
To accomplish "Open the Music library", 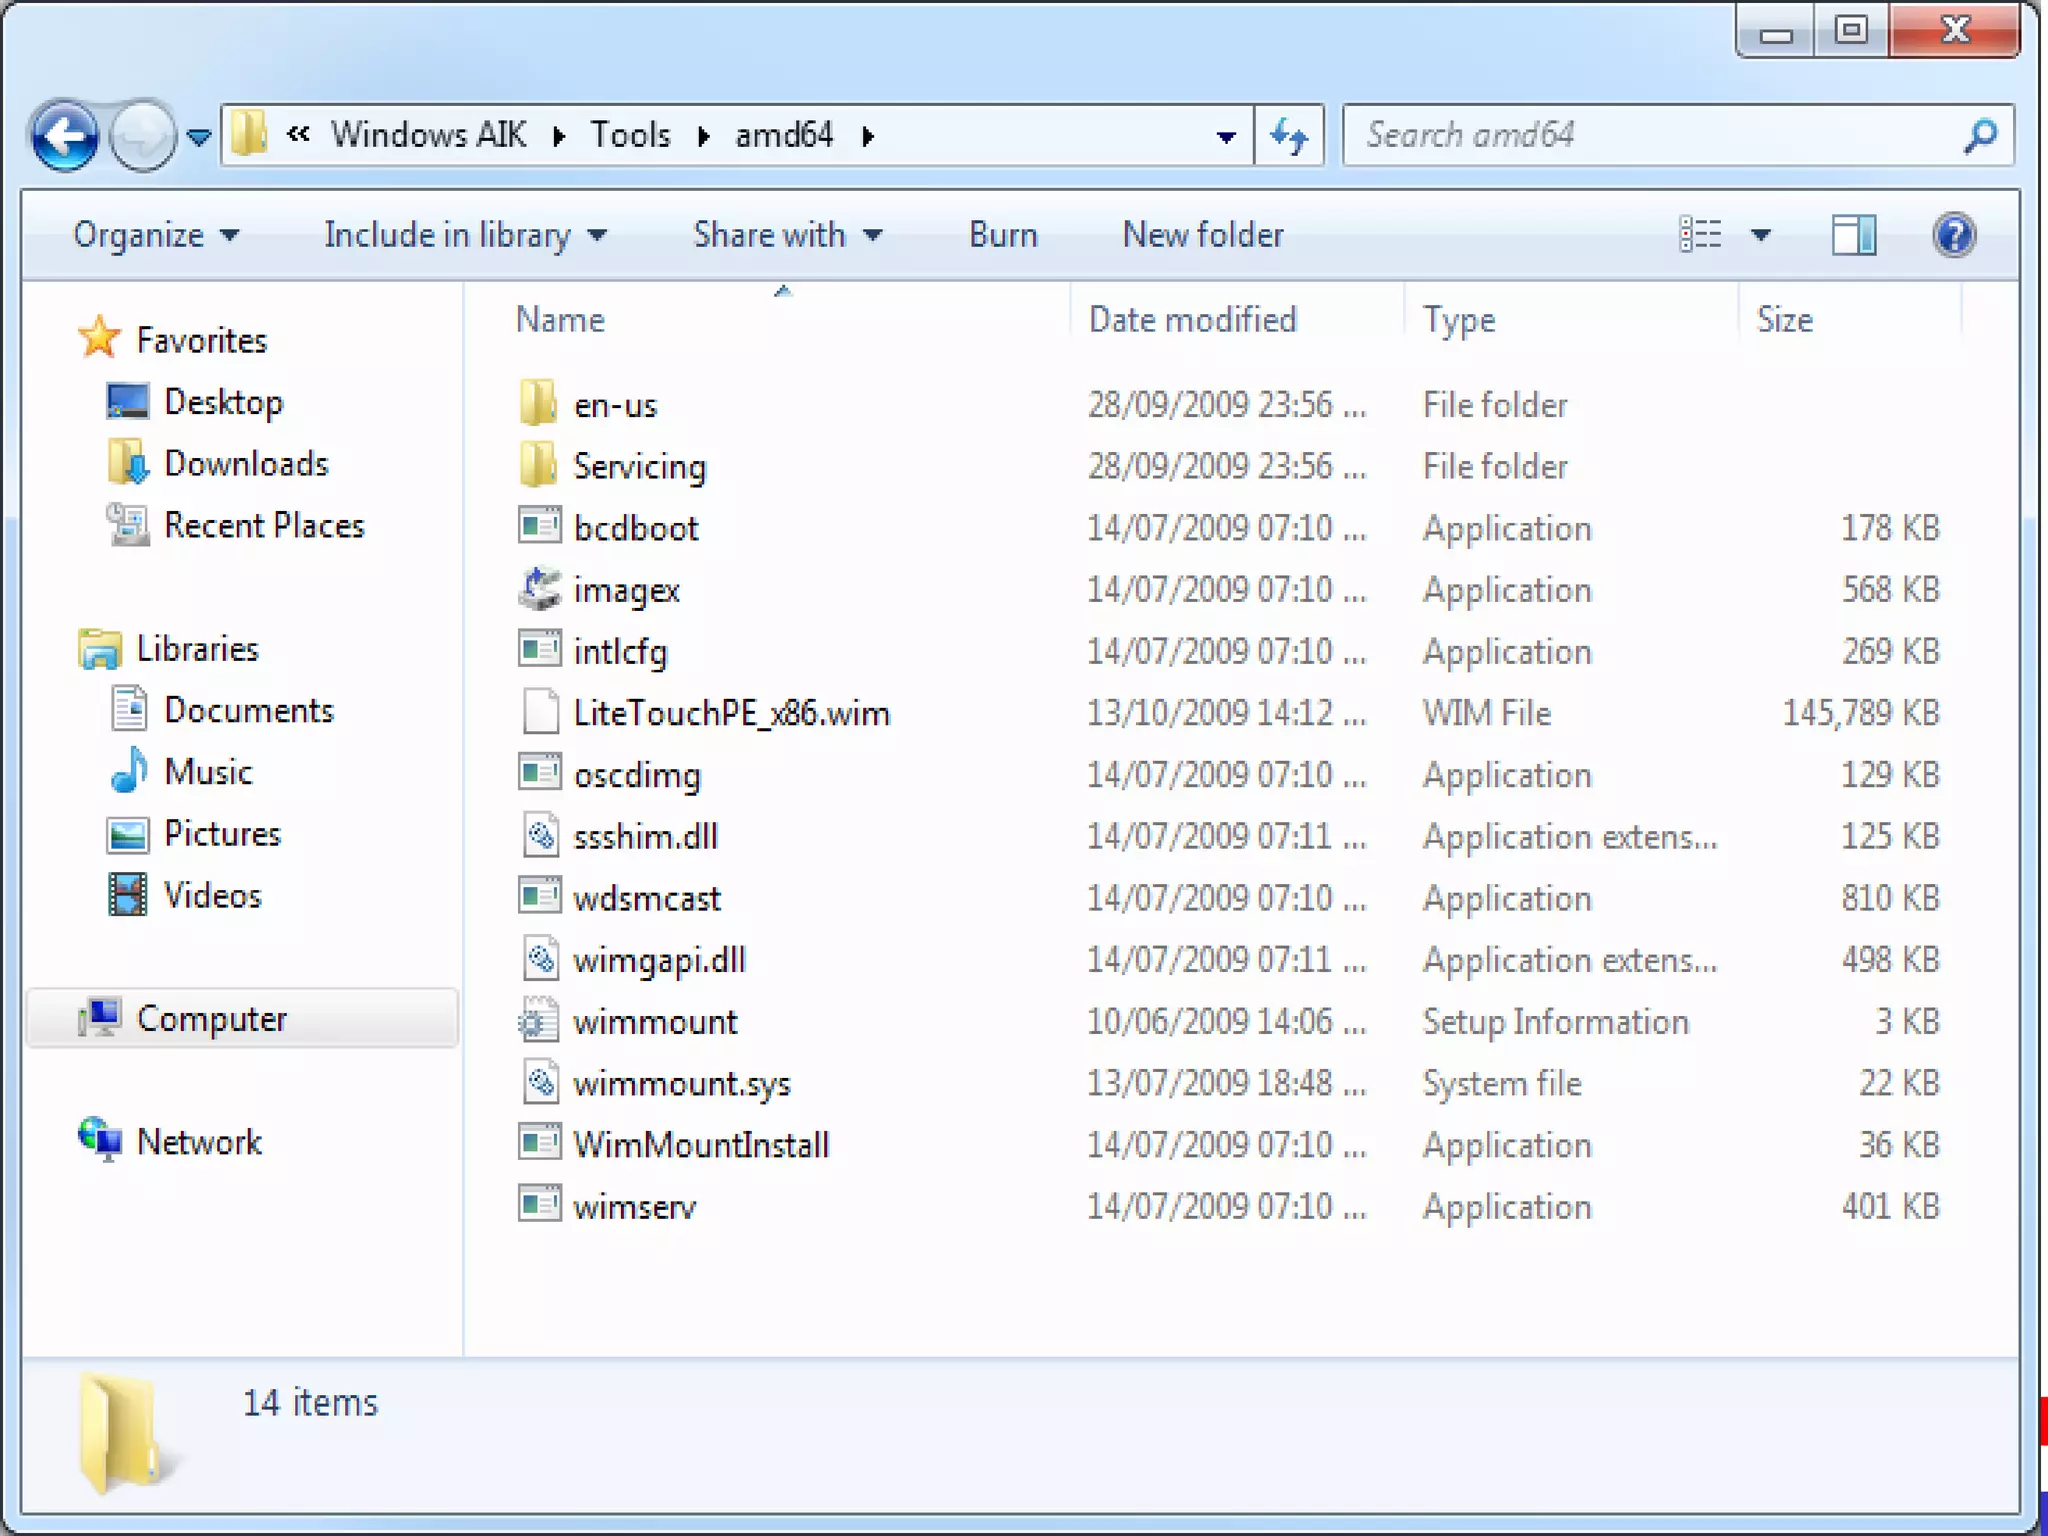I will [x=208, y=772].
